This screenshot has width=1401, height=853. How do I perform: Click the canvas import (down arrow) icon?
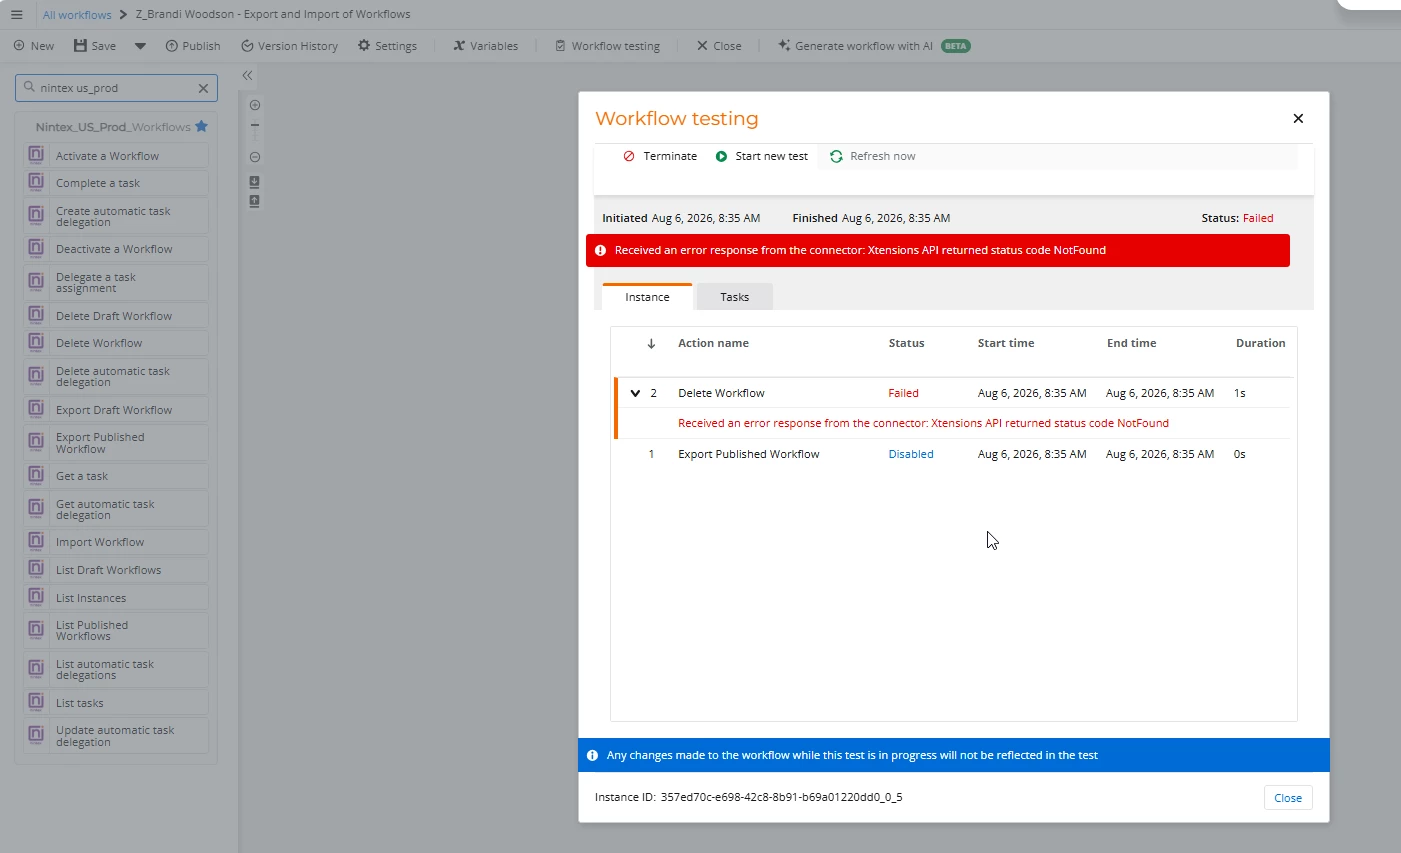tap(254, 182)
